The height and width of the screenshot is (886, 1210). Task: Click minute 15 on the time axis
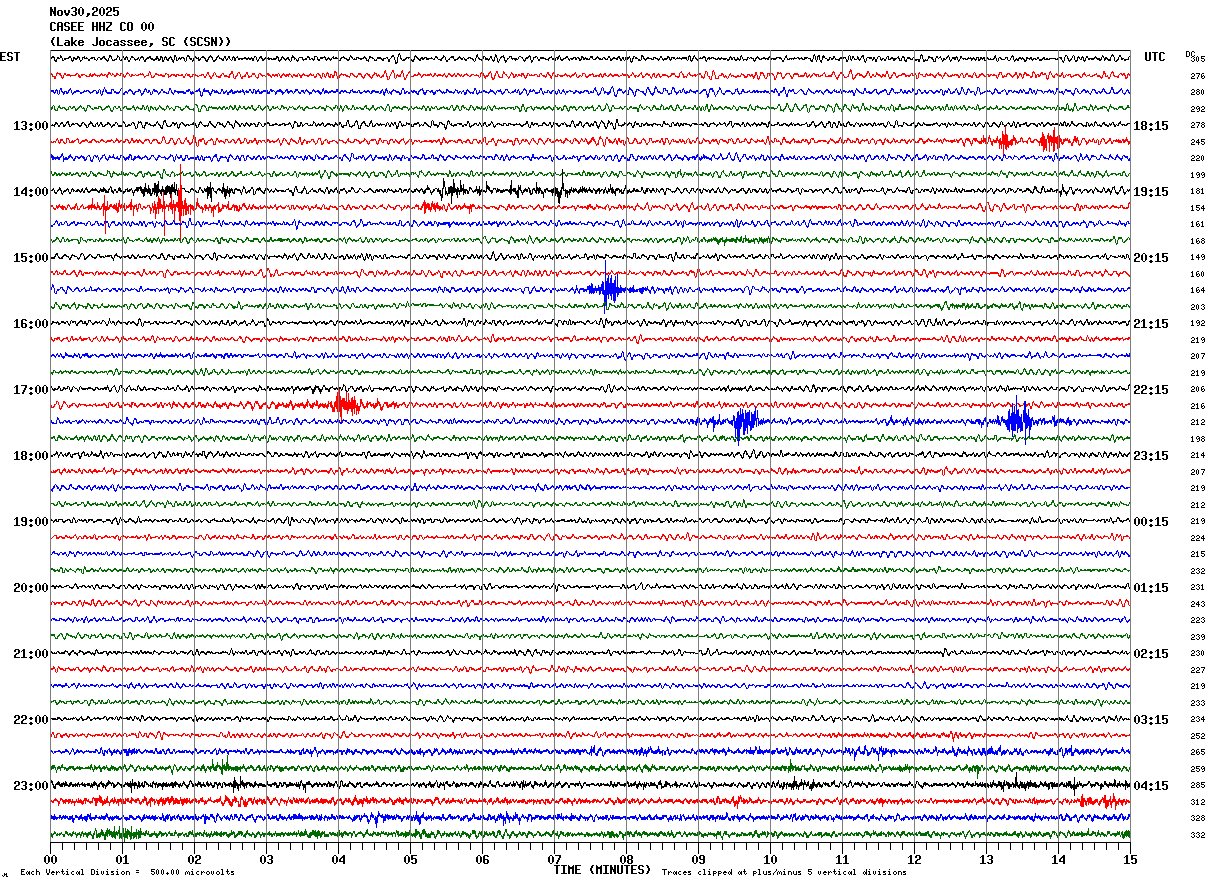coord(1130,859)
